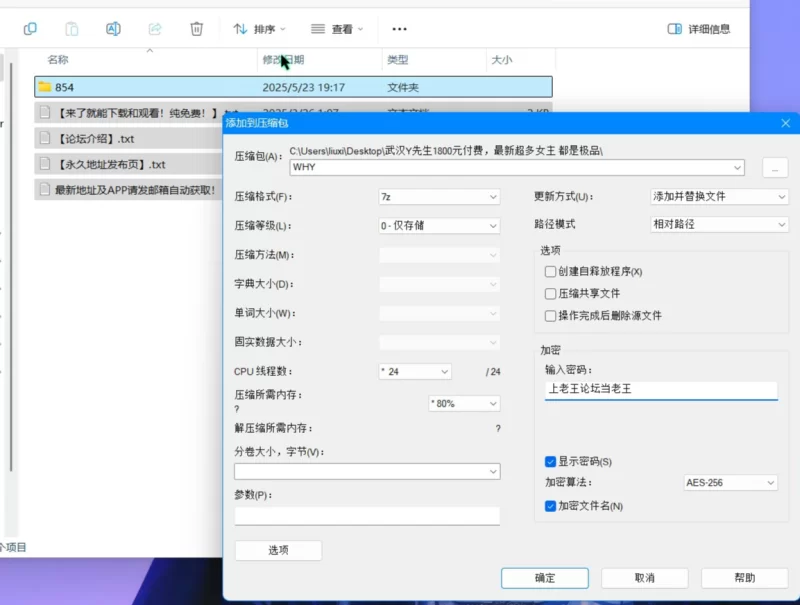The width and height of the screenshot is (800, 605).
Task: Click the 参数 parameters input field
Action: [x=367, y=516]
